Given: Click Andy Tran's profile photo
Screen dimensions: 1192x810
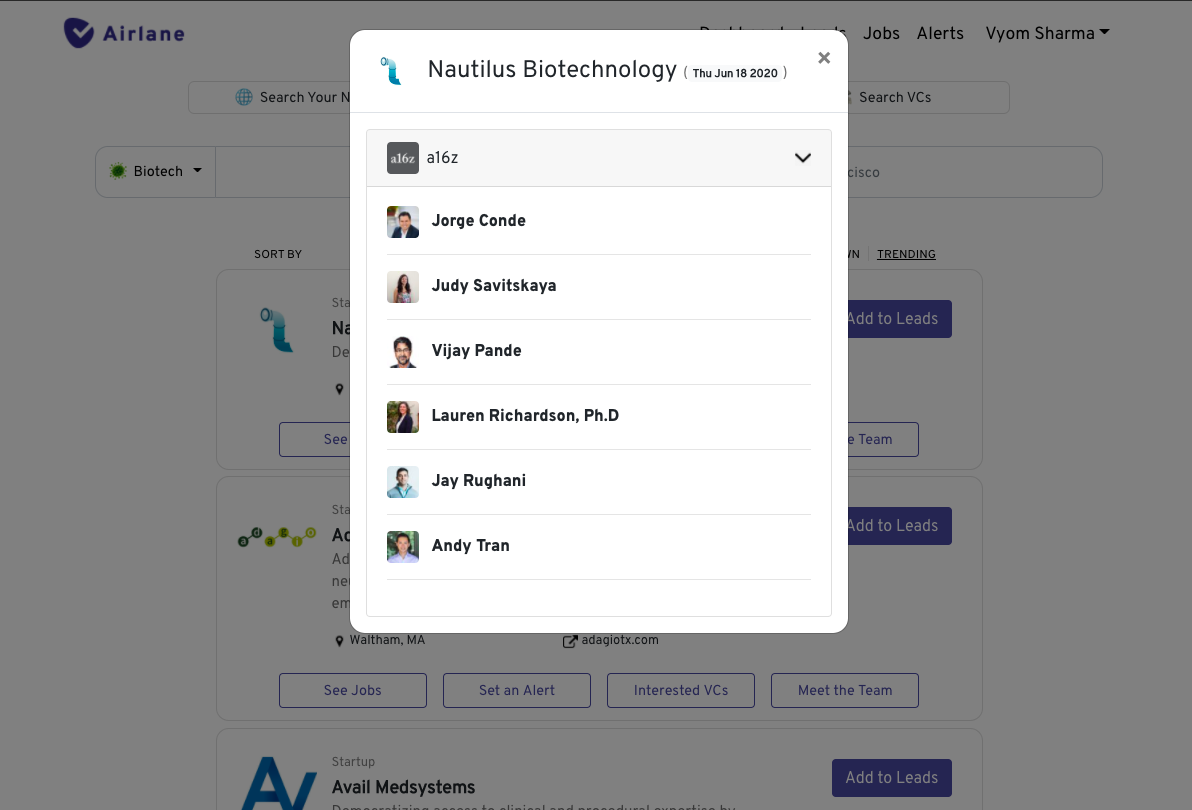Looking at the screenshot, I should [403, 547].
